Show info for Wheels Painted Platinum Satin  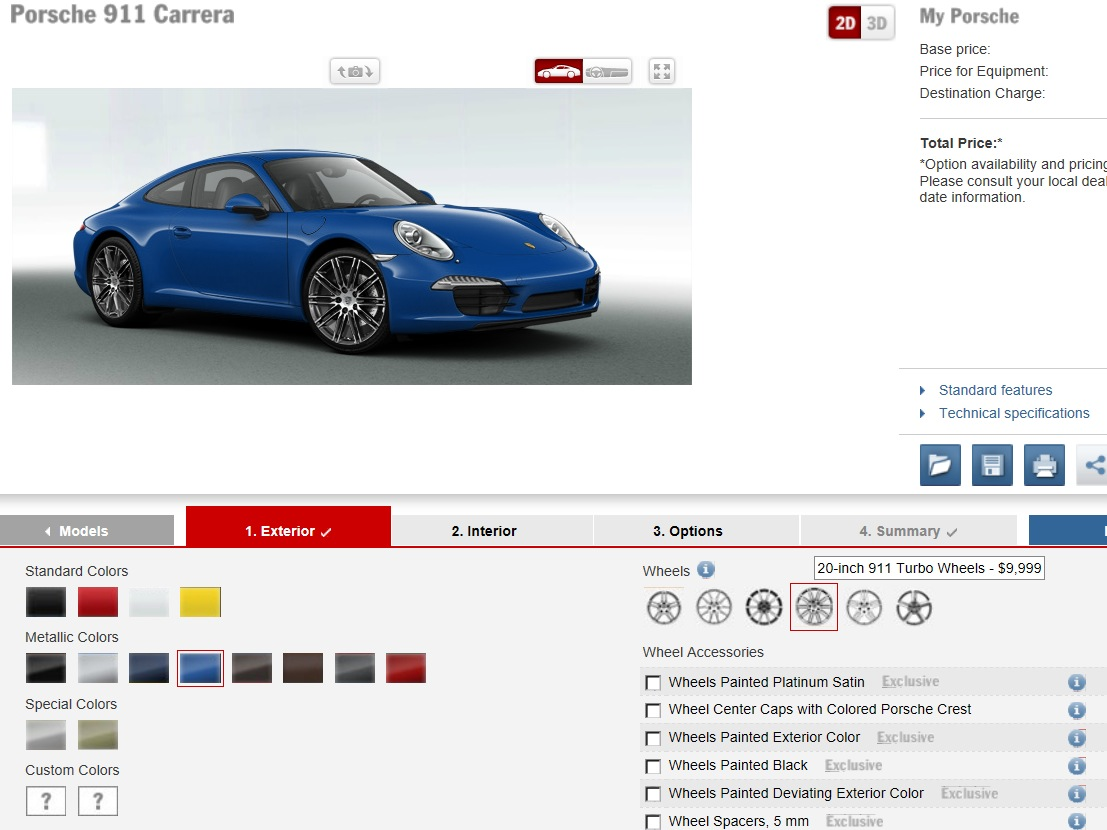(1076, 682)
